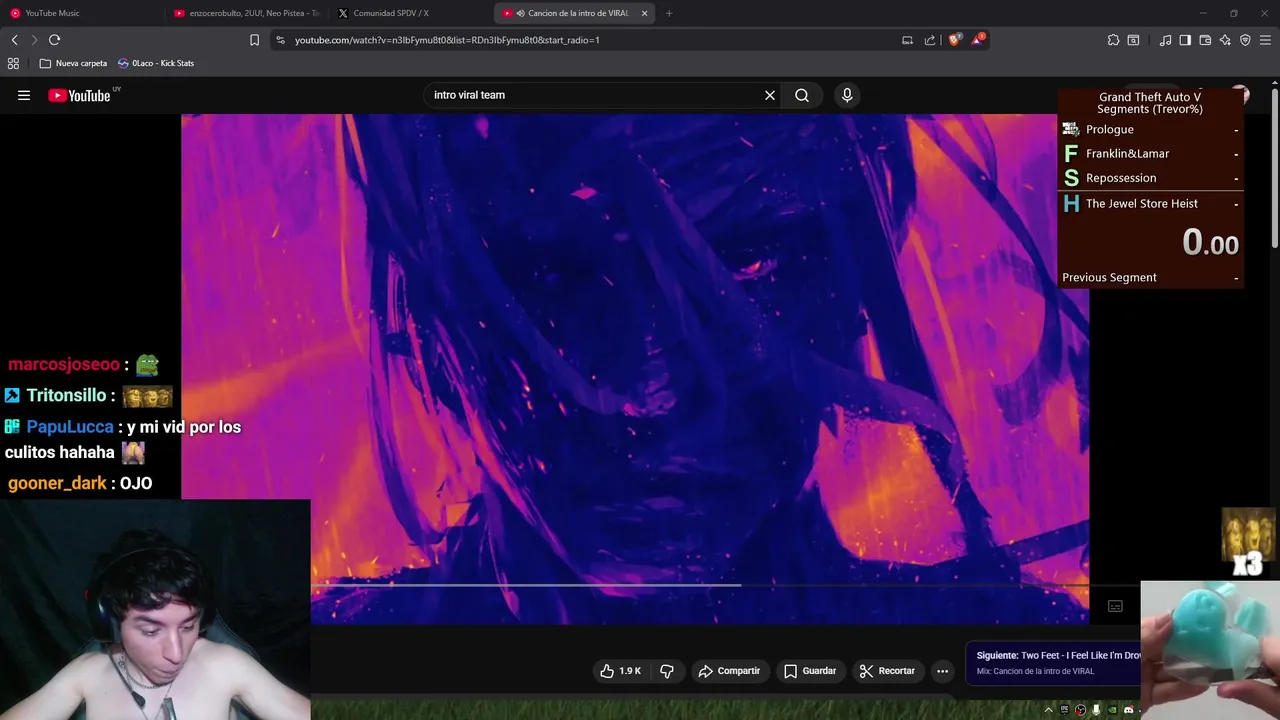Open Recortar clip tool
Image resolution: width=1280 pixels, height=720 pixels.
point(887,671)
